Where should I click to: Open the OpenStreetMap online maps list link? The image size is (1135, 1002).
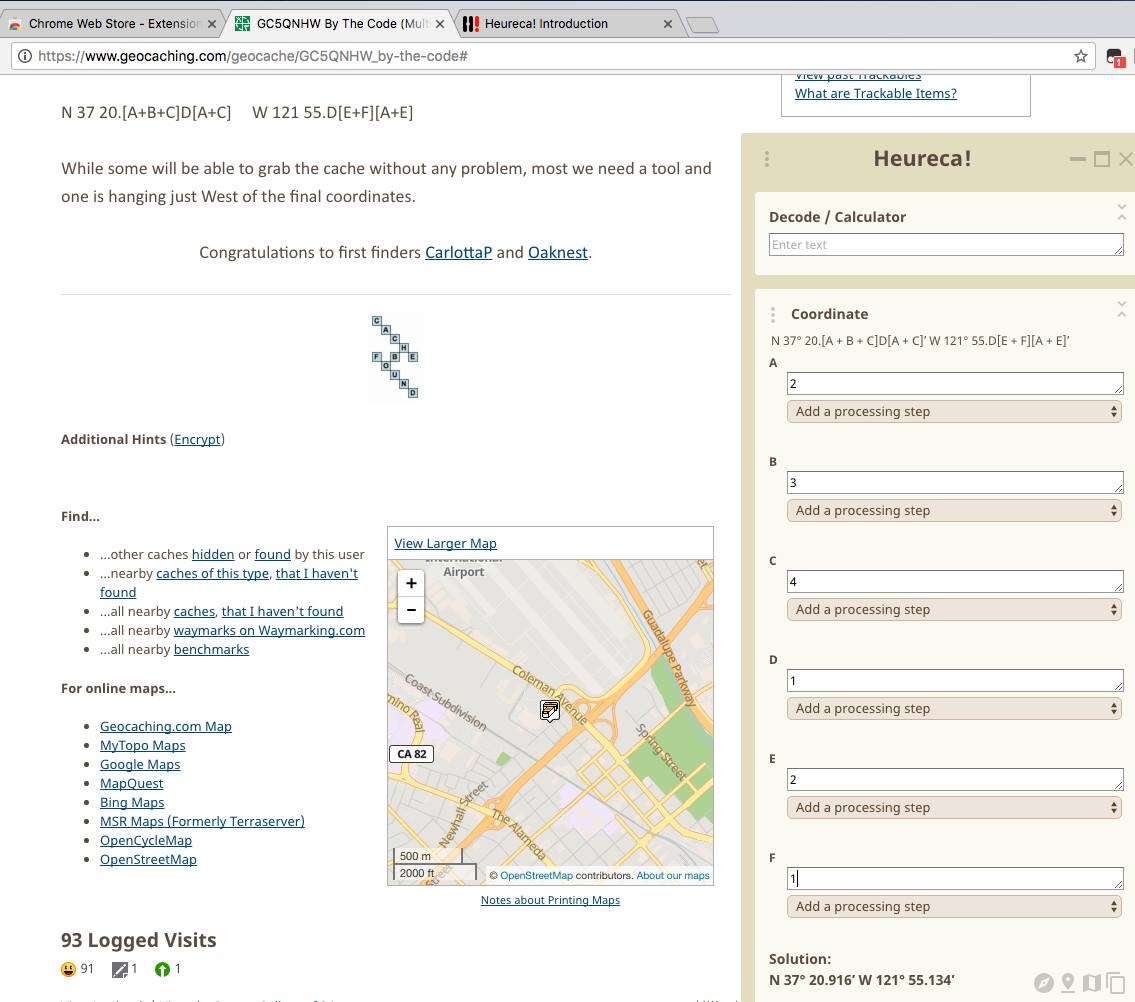(148, 859)
